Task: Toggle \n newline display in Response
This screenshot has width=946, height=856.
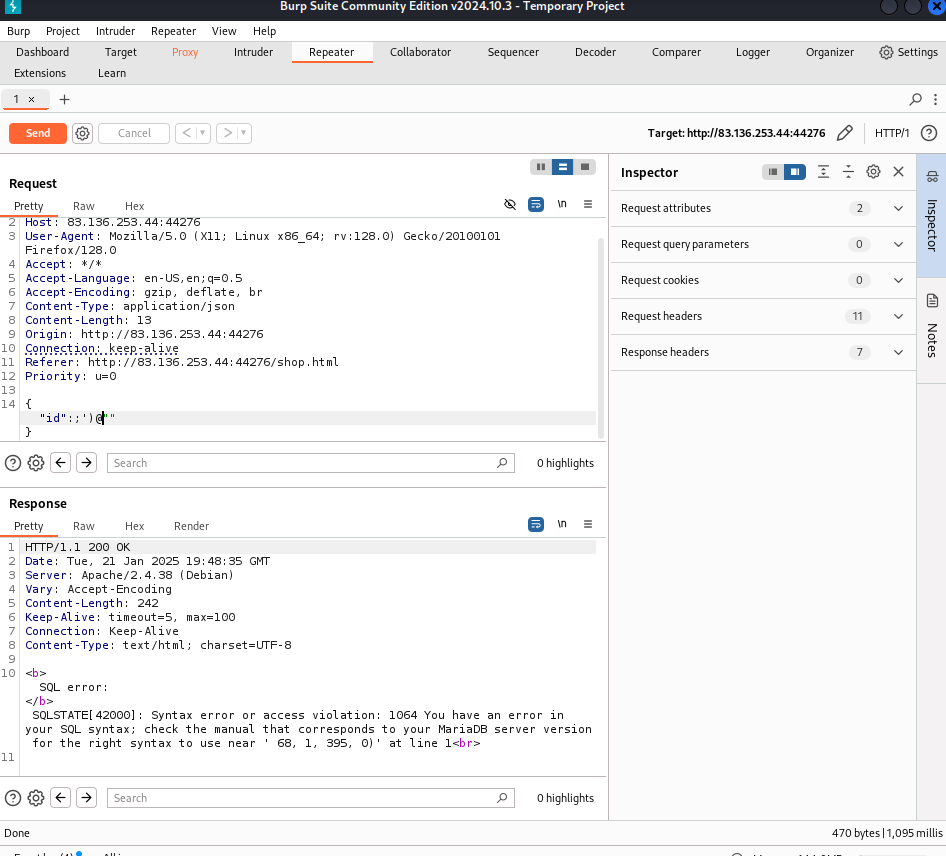Action: tap(562, 524)
